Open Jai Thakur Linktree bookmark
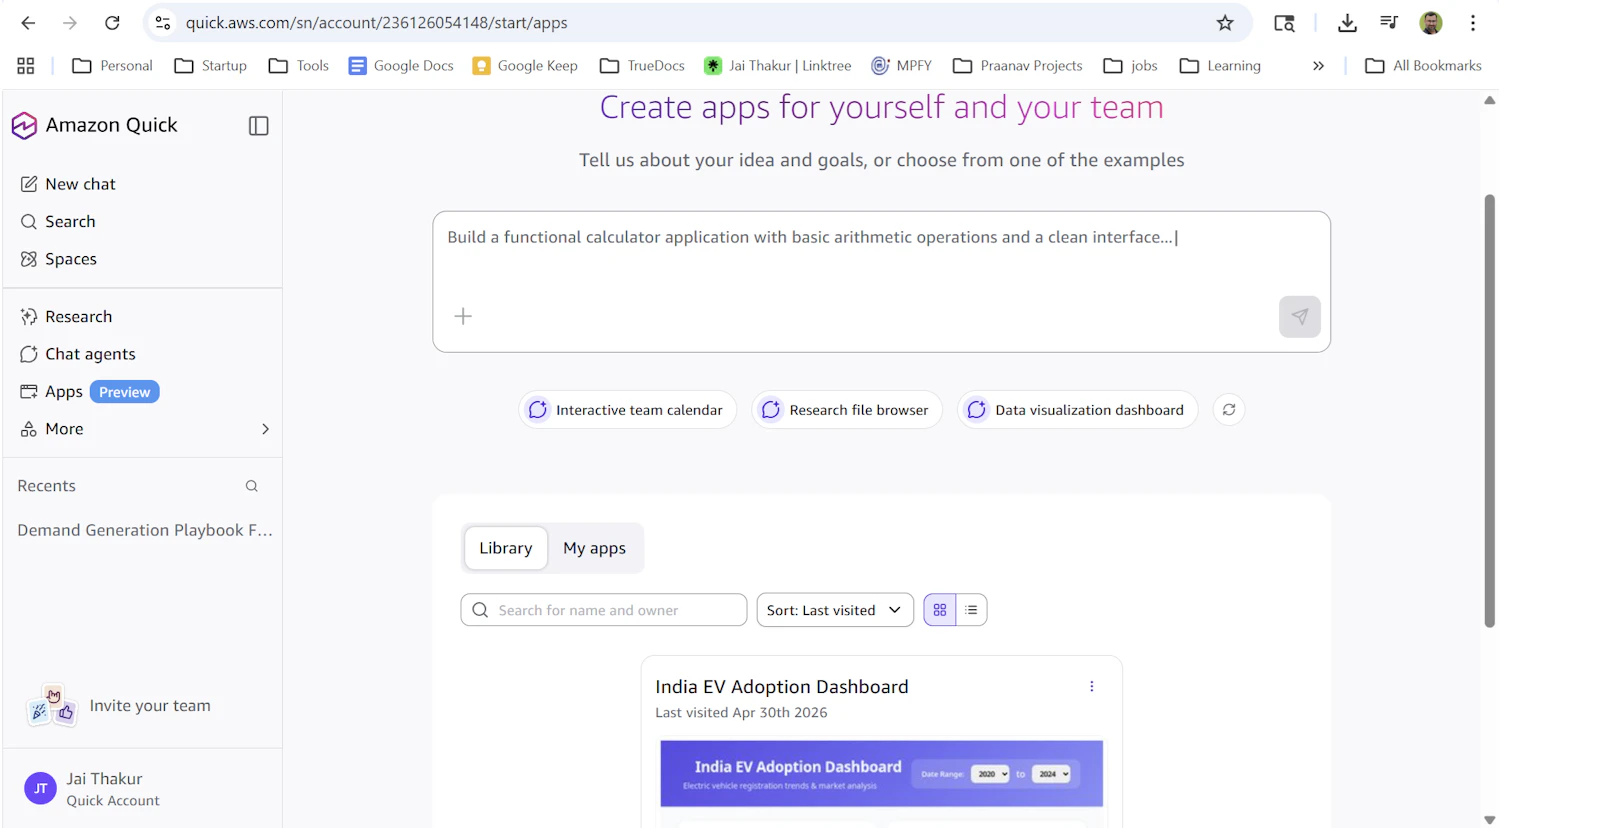The height and width of the screenshot is (828, 1600). point(778,66)
